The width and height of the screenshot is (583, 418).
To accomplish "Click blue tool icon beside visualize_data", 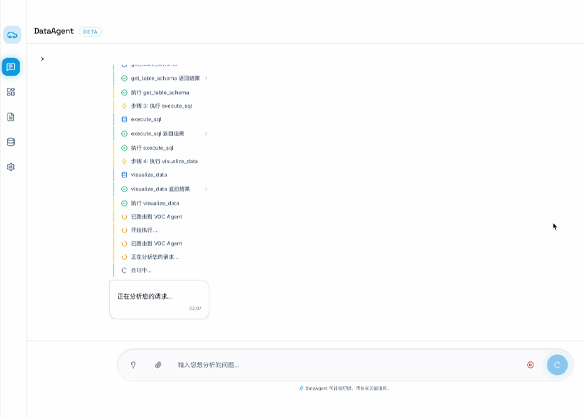I will click(124, 175).
